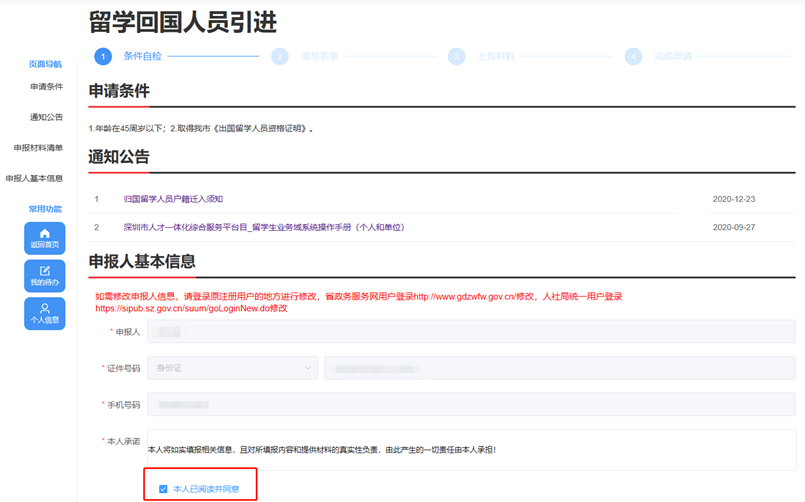The image size is (805, 502).
Task: Click step 3 上传材料 circle
Action: click(x=456, y=57)
